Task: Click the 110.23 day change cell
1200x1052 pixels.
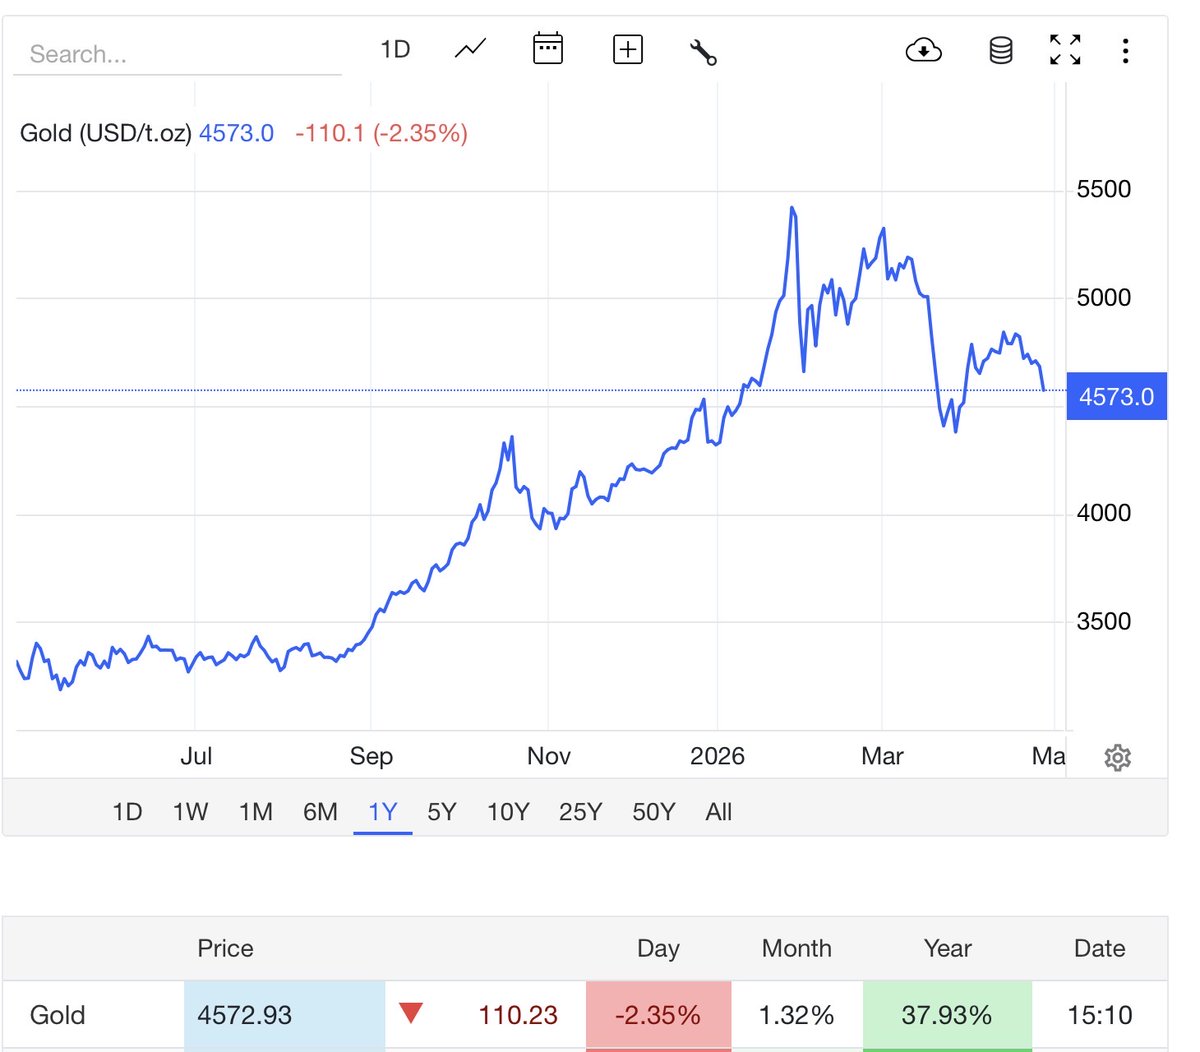Action: pyautogui.click(x=518, y=1015)
